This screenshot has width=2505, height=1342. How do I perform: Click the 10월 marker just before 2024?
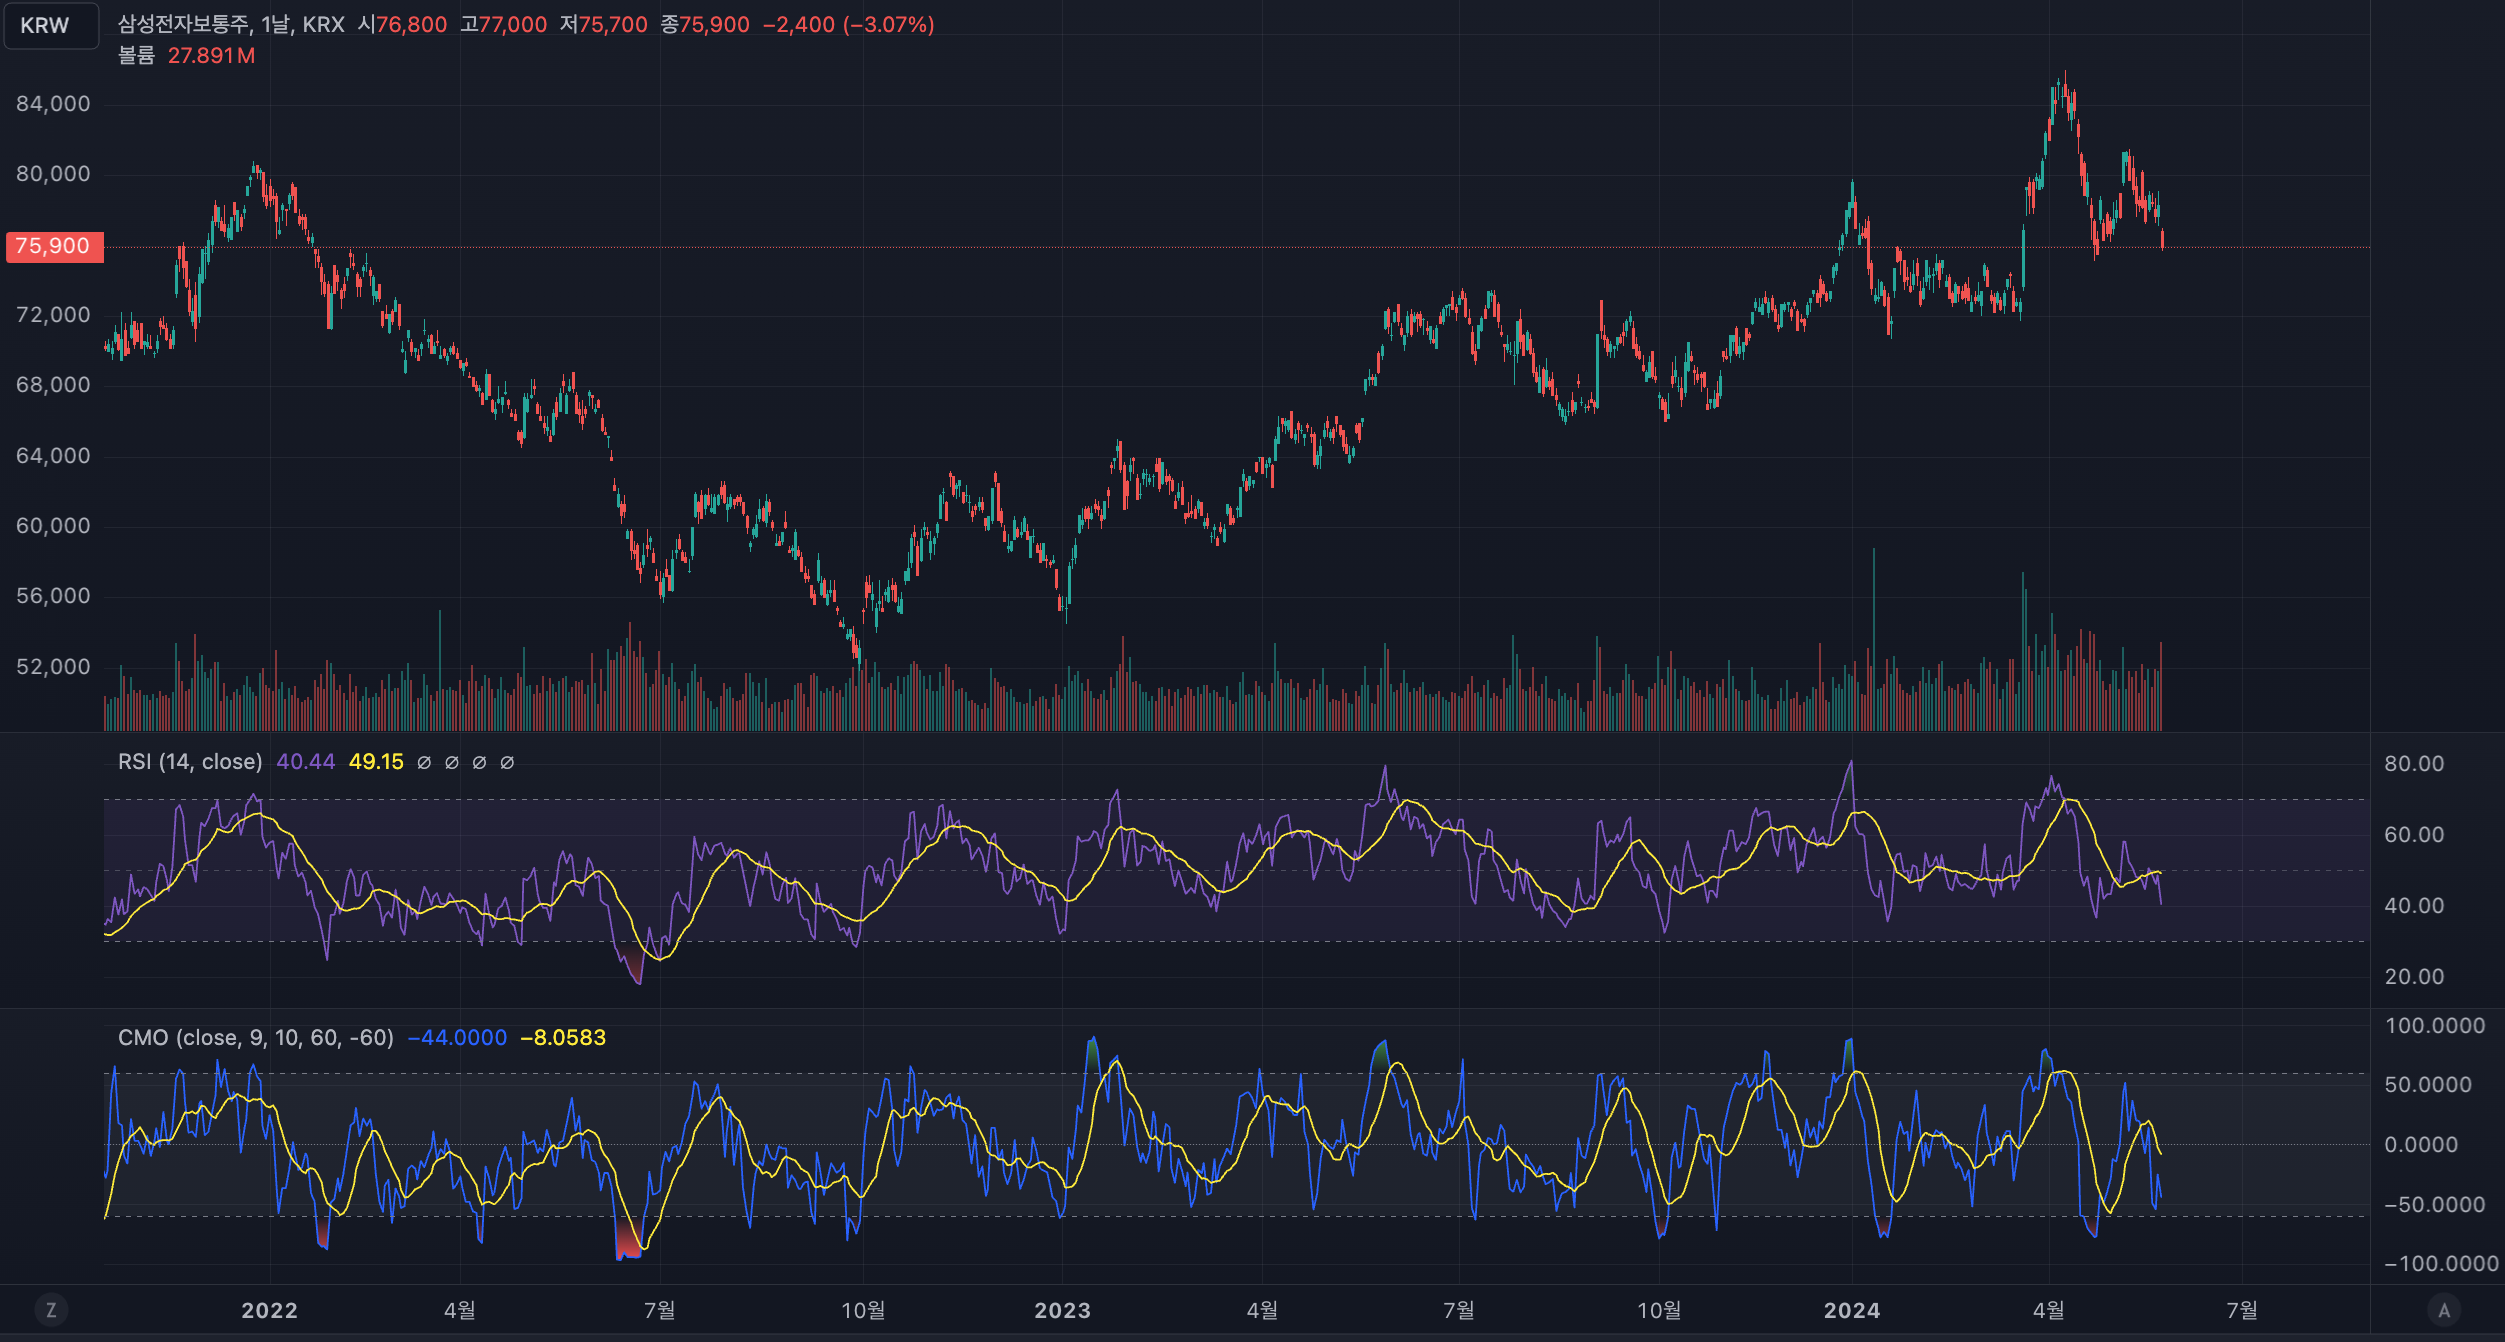[1659, 1310]
